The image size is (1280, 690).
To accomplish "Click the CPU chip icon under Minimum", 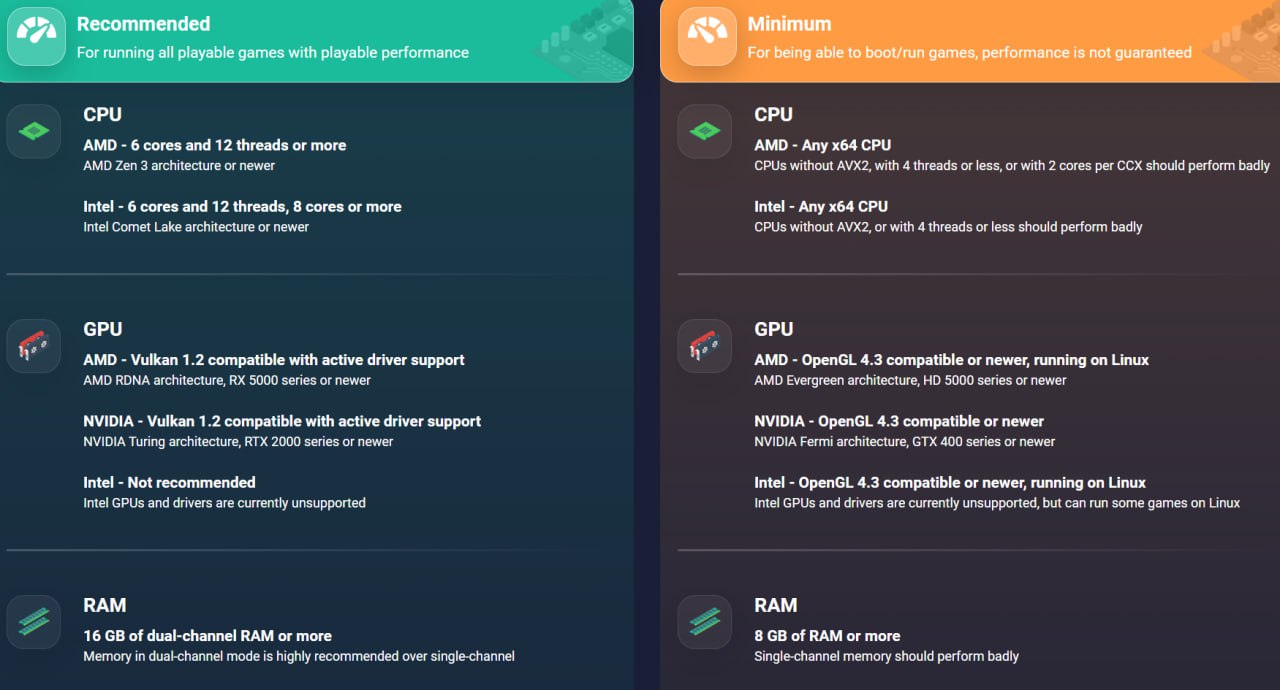I will pyautogui.click(x=705, y=131).
